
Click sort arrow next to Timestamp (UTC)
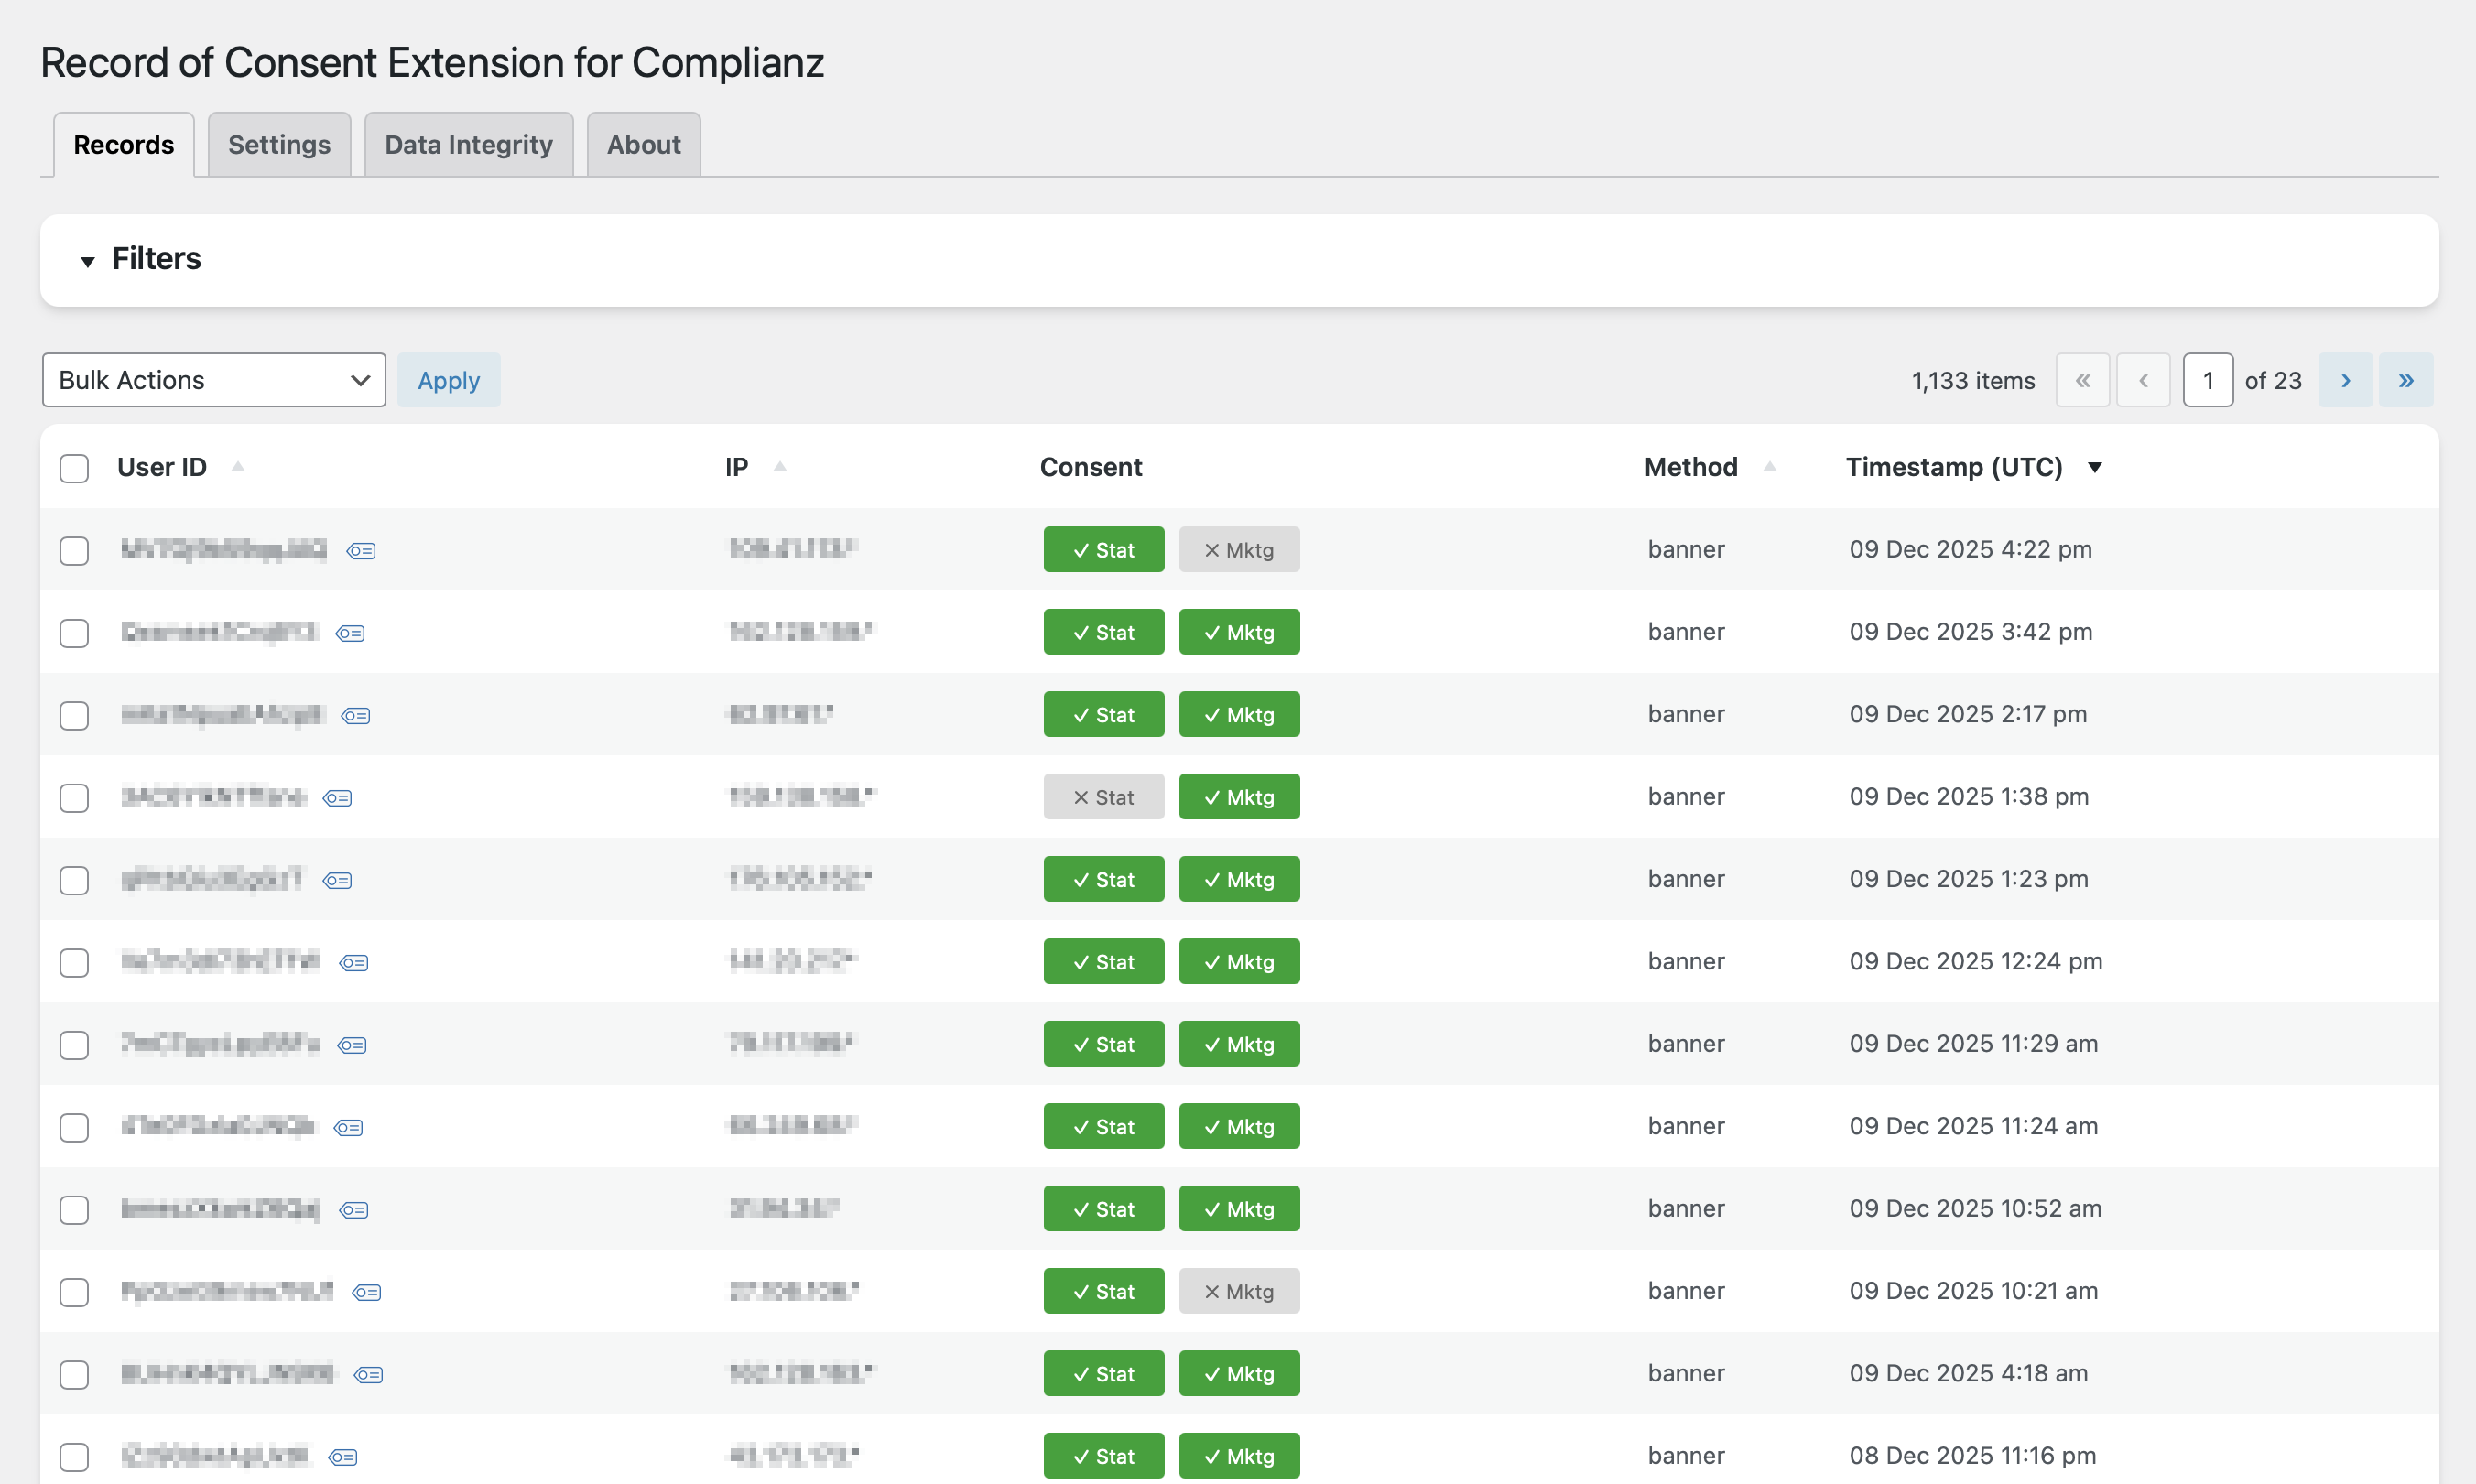click(2095, 467)
